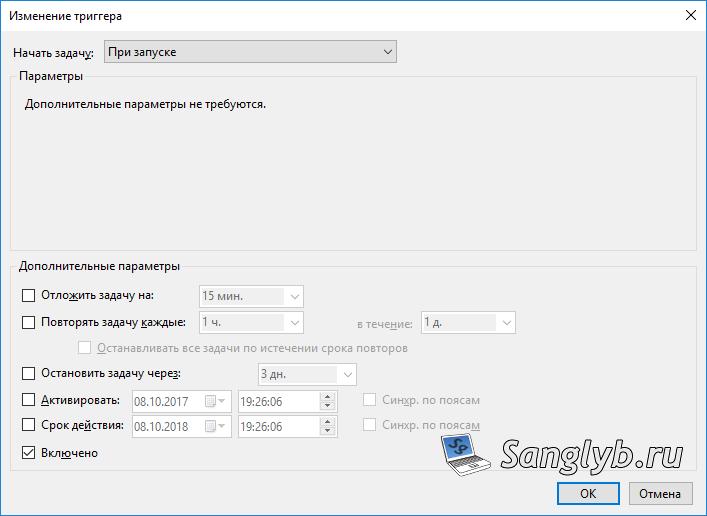Decrease Активировать time with down spinner

(327, 406)
